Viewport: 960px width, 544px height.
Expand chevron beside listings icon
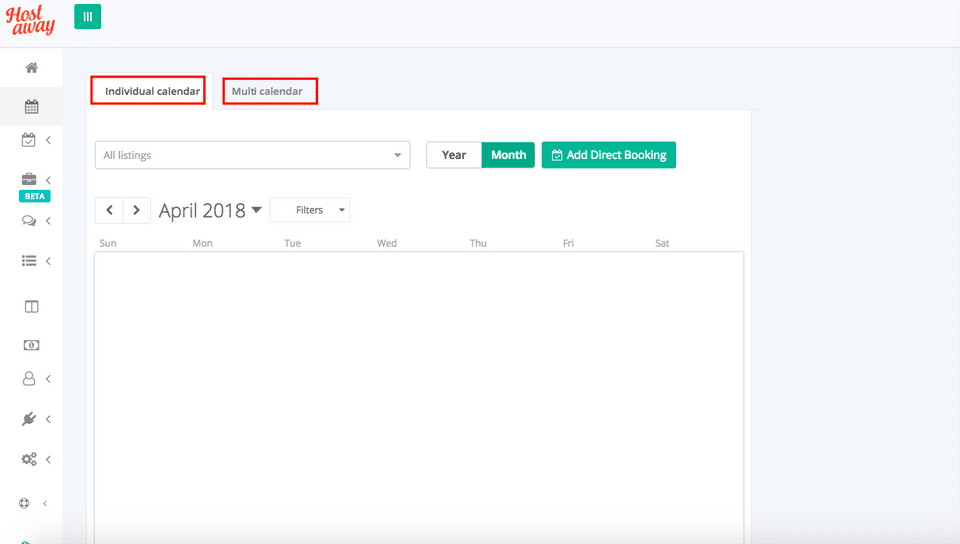click(x=48, y=261)
